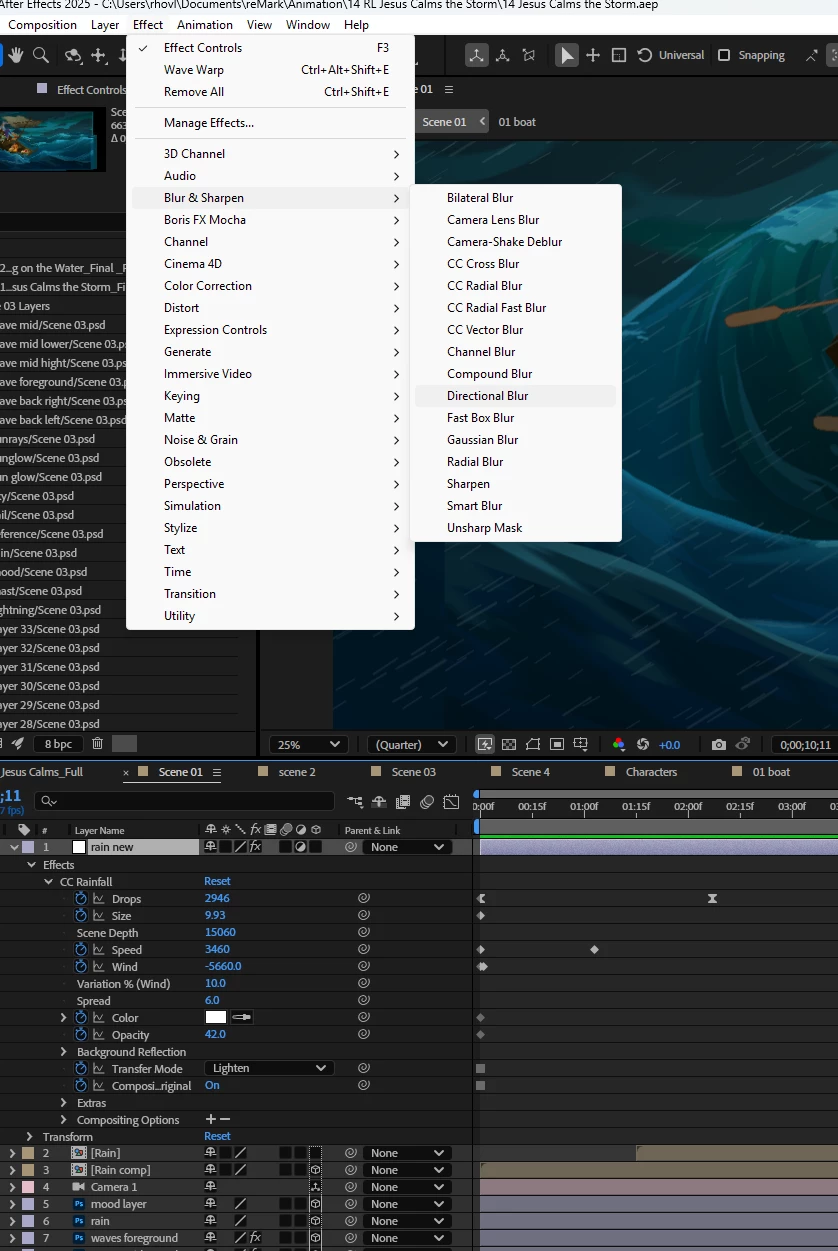Toggle the Opacity stopwatch keyframing

pos(81,1035)
